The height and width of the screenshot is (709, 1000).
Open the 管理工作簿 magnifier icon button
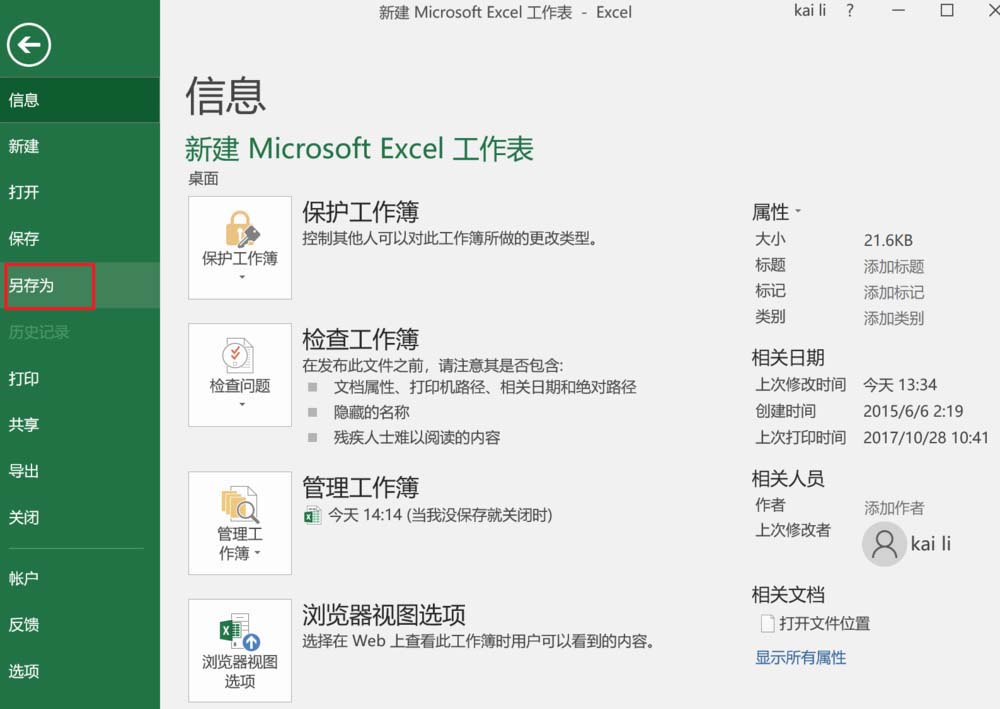[240, 523]
